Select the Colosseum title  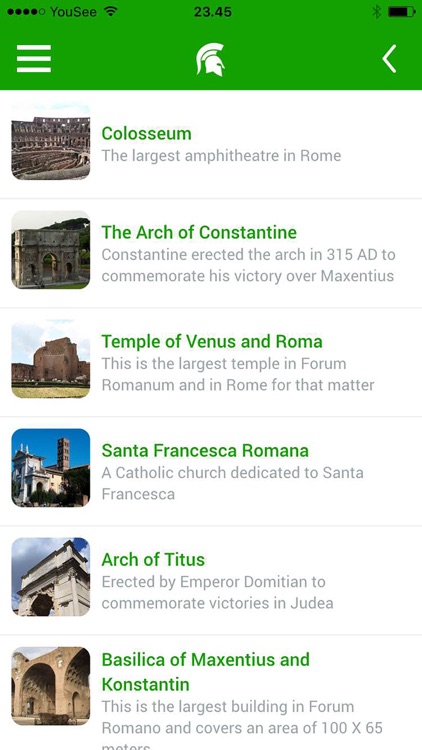(146, 133)
